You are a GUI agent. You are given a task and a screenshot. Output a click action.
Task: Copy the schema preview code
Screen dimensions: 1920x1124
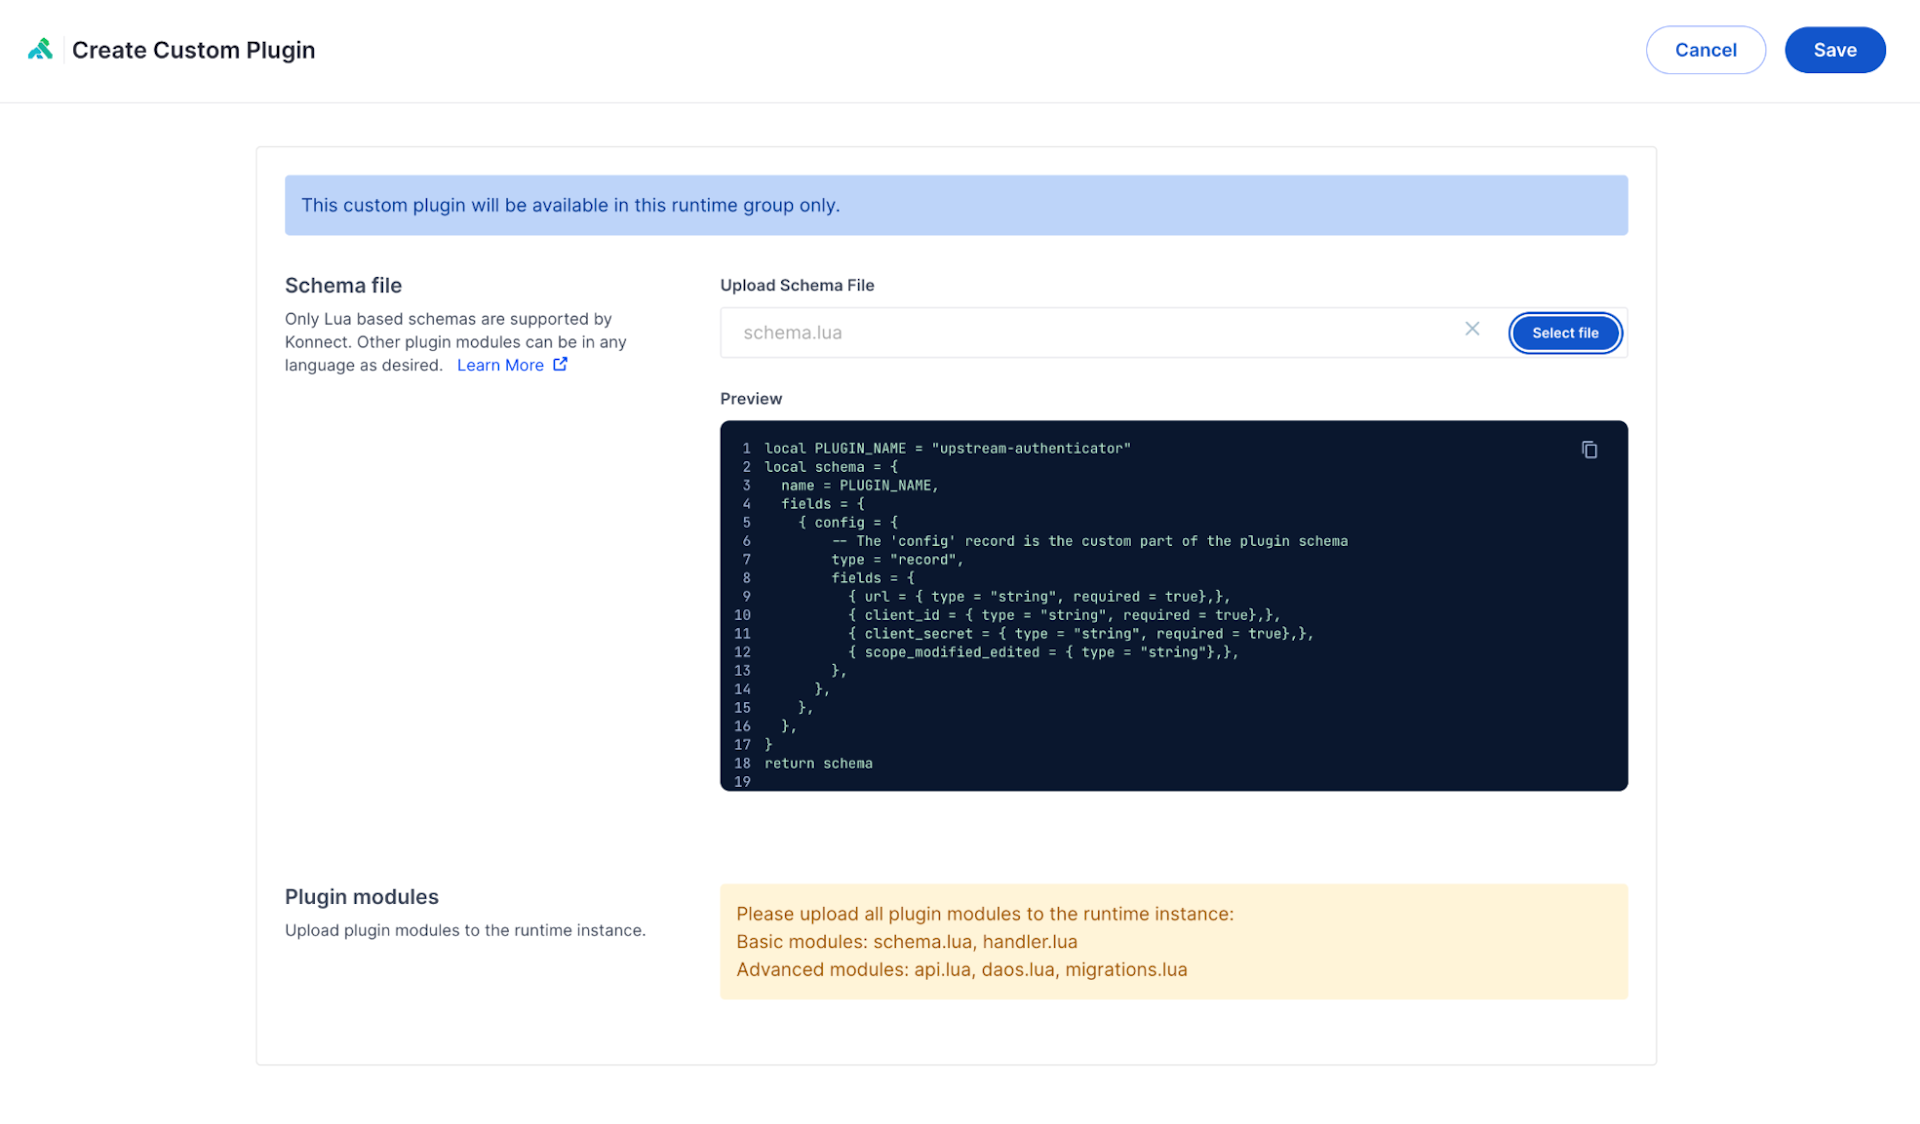coord(1589,450)
